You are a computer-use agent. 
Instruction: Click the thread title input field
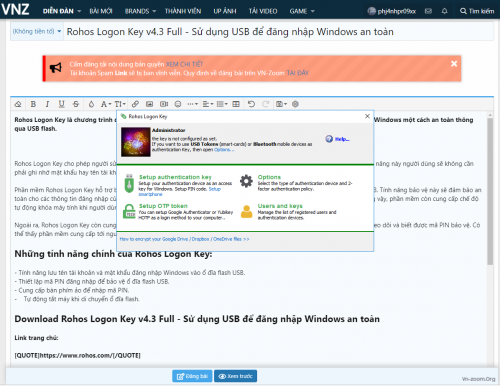click(x=279, y=32)
